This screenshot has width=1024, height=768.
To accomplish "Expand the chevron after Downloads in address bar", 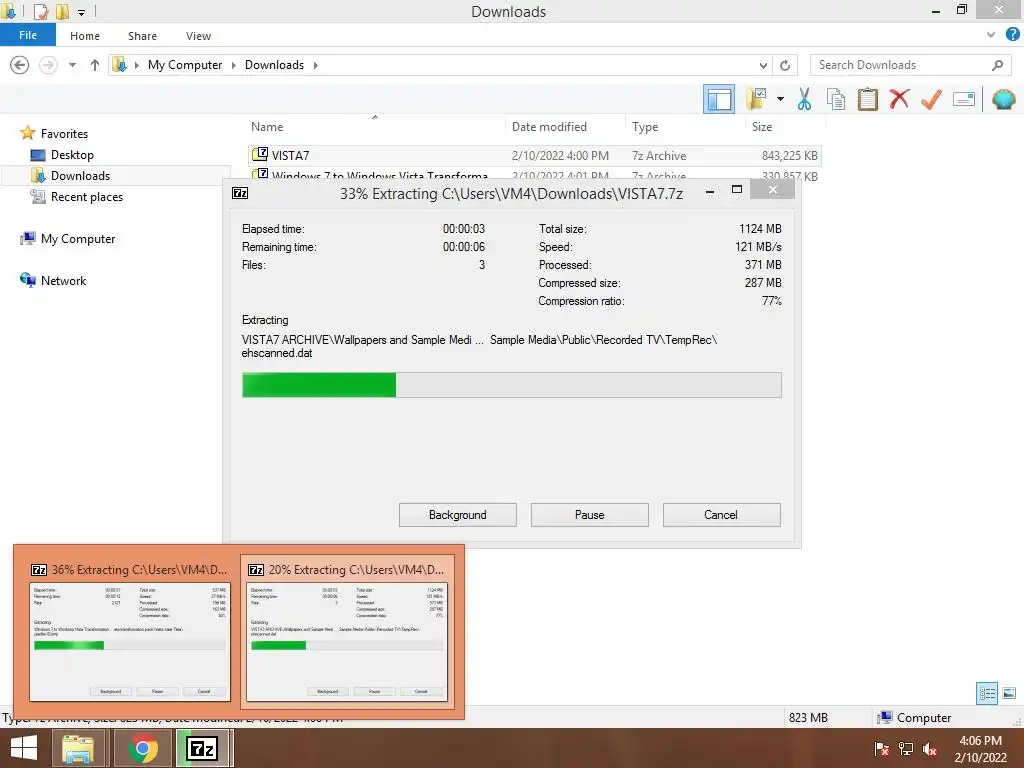I will (315, 65).
